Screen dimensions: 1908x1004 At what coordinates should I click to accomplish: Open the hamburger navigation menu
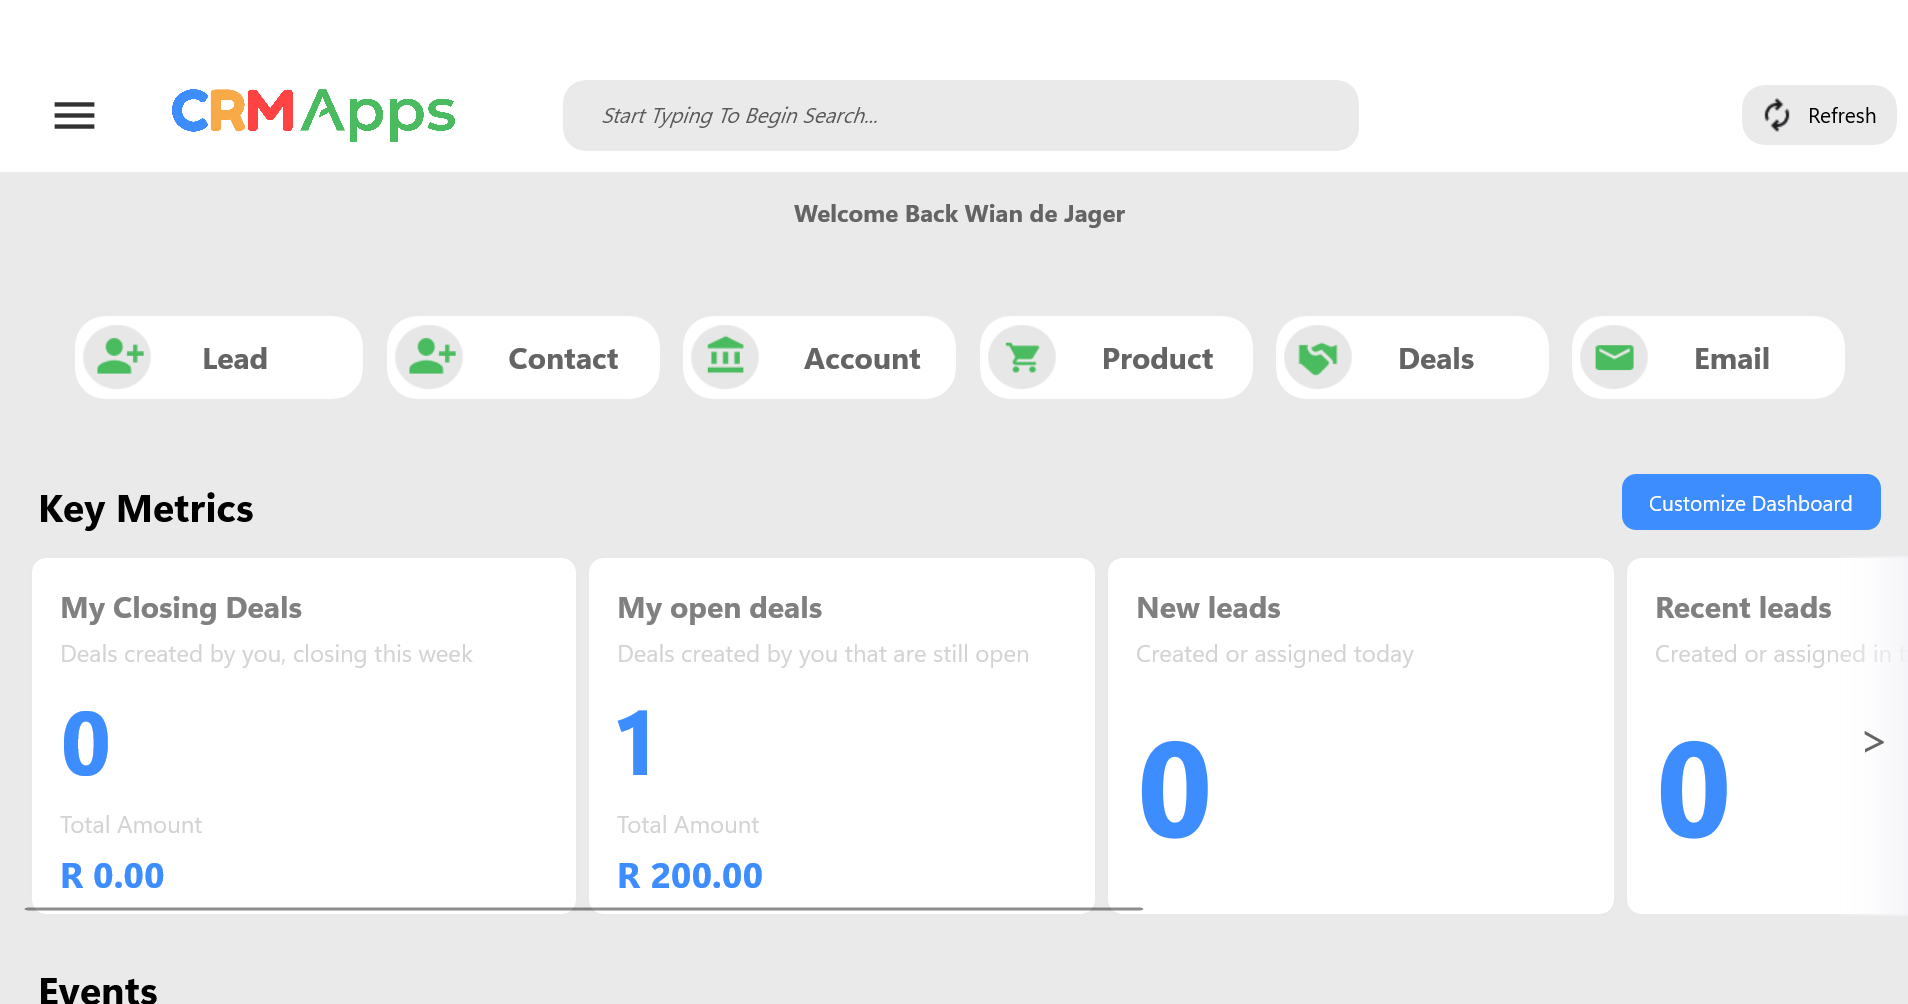[74, 116]
